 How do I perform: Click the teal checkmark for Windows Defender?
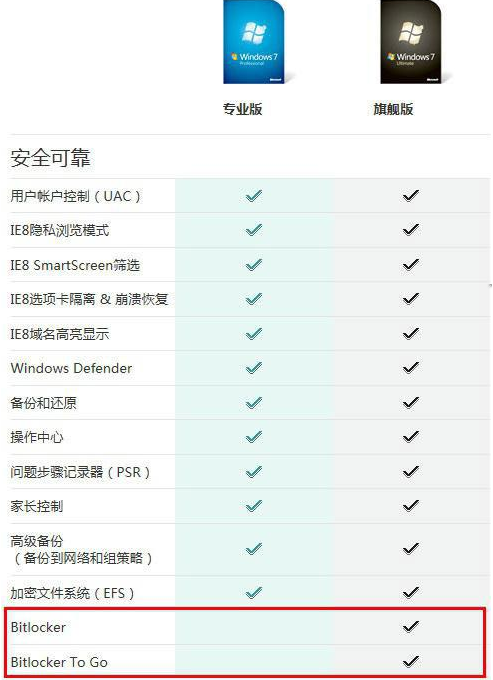254,368
